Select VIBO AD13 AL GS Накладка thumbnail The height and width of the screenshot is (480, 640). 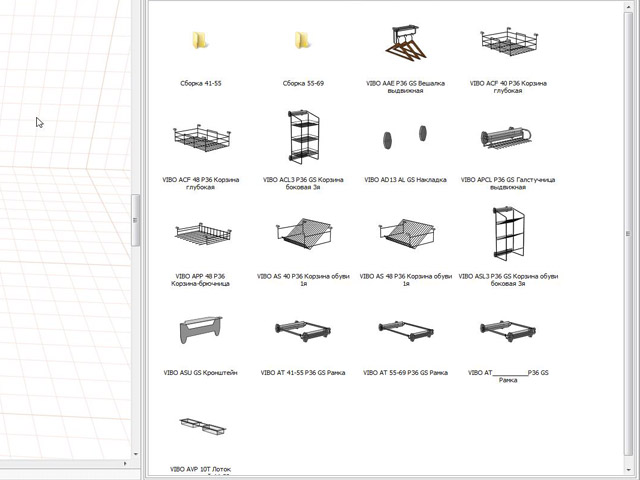405,137
